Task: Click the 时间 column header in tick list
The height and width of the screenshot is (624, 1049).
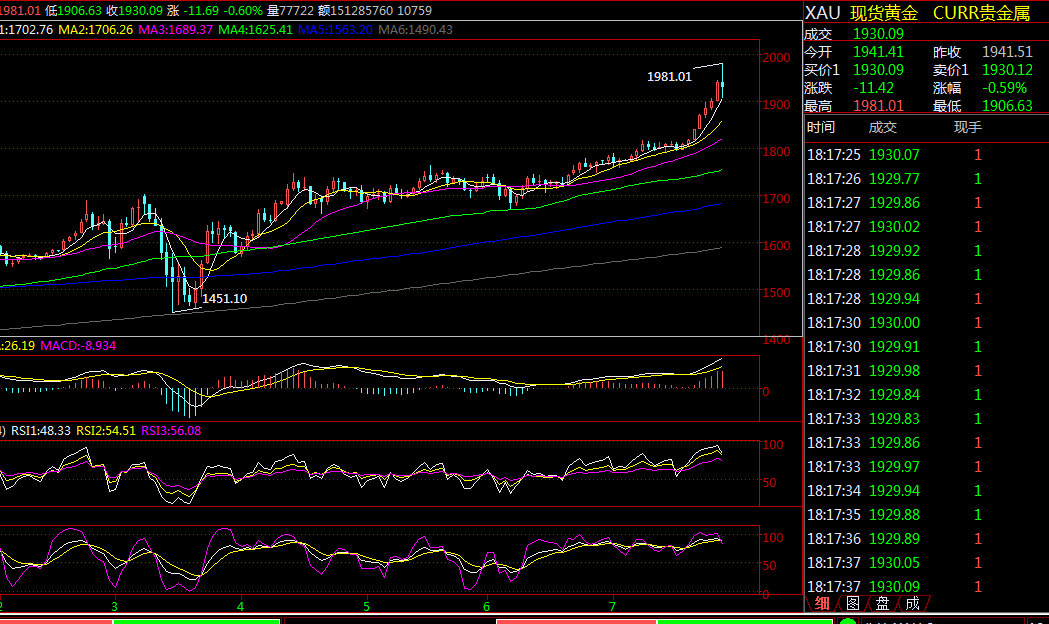Action: pos(821,127)
